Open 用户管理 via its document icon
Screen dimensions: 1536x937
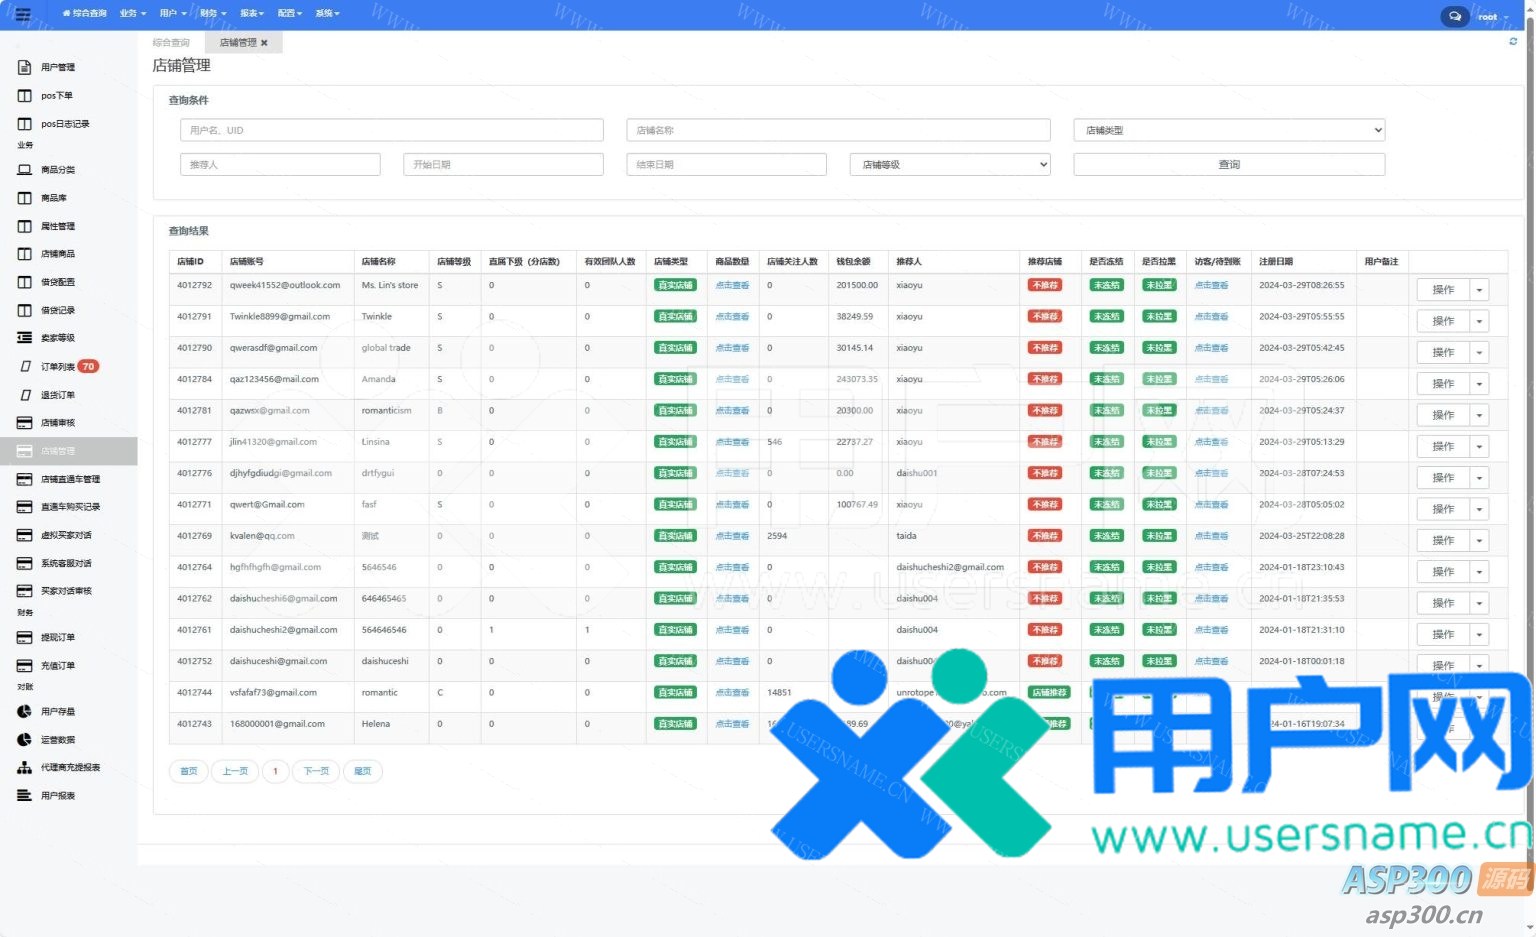pos(25,67)
